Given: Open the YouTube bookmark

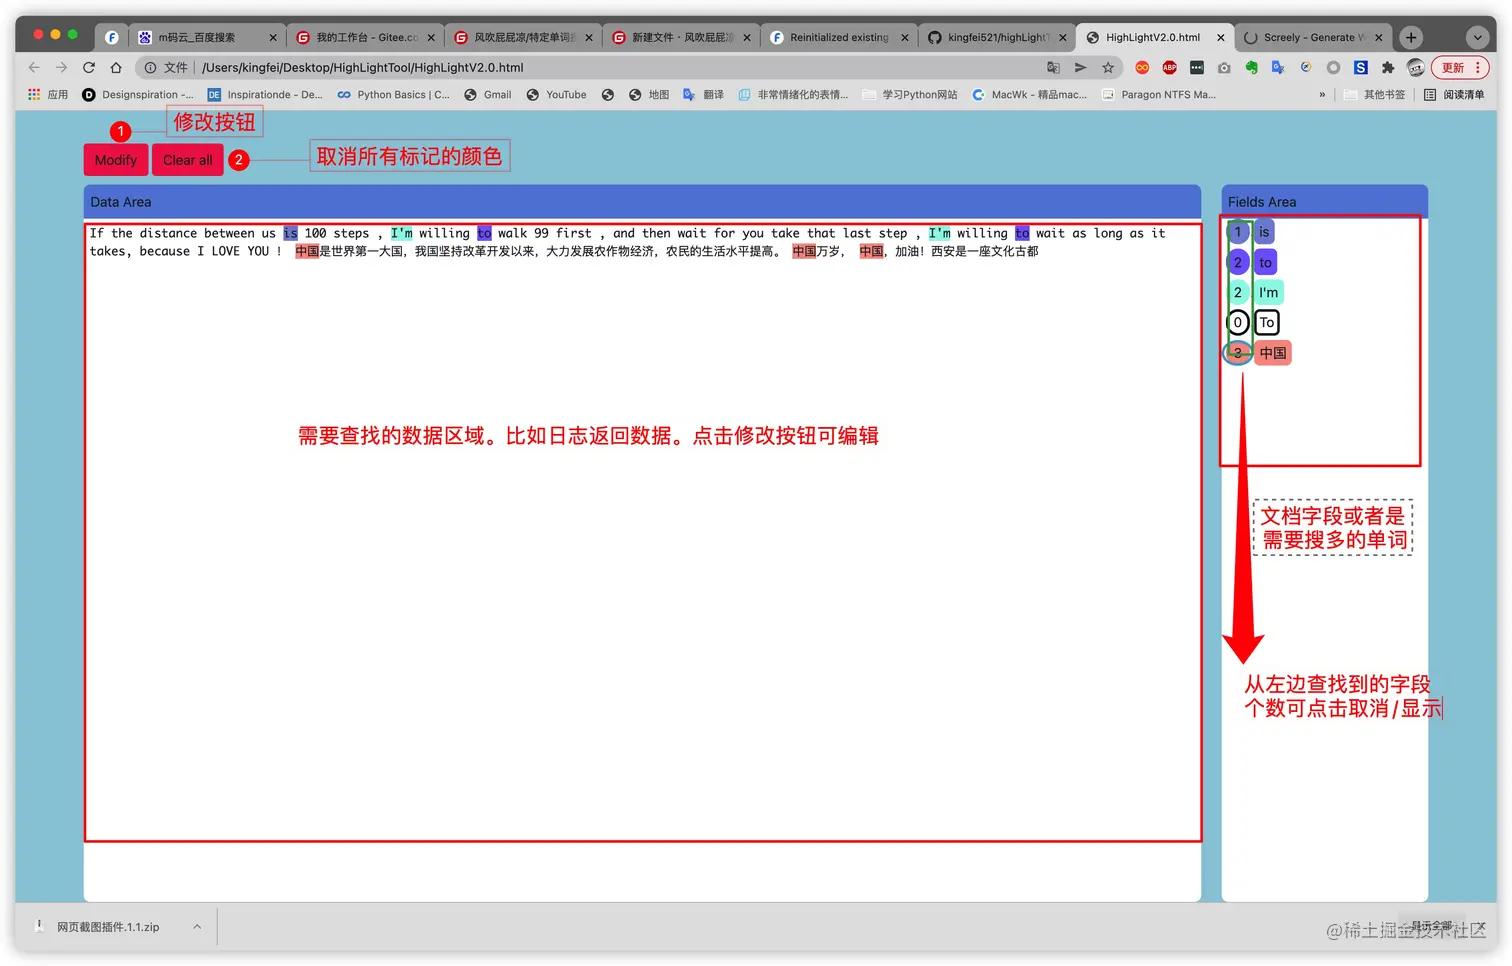Looking at the screenshot, I should pyautogui.click(x=556, y=95).
